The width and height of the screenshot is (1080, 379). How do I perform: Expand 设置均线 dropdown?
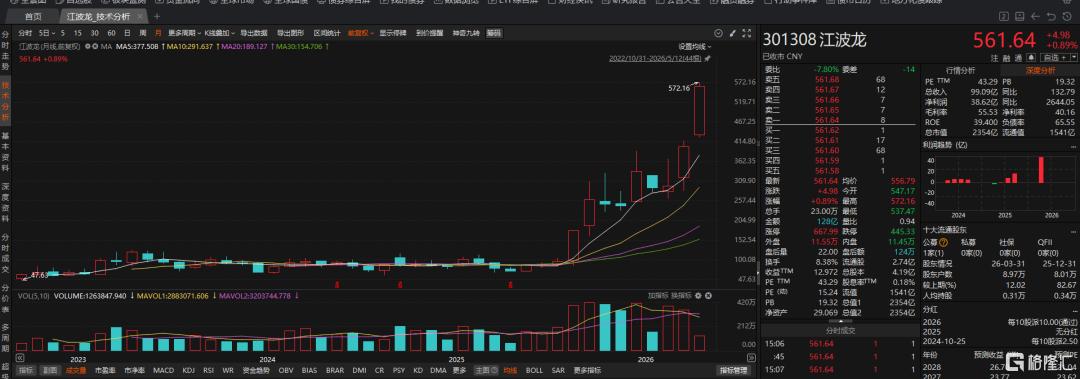tap(694, 47)
